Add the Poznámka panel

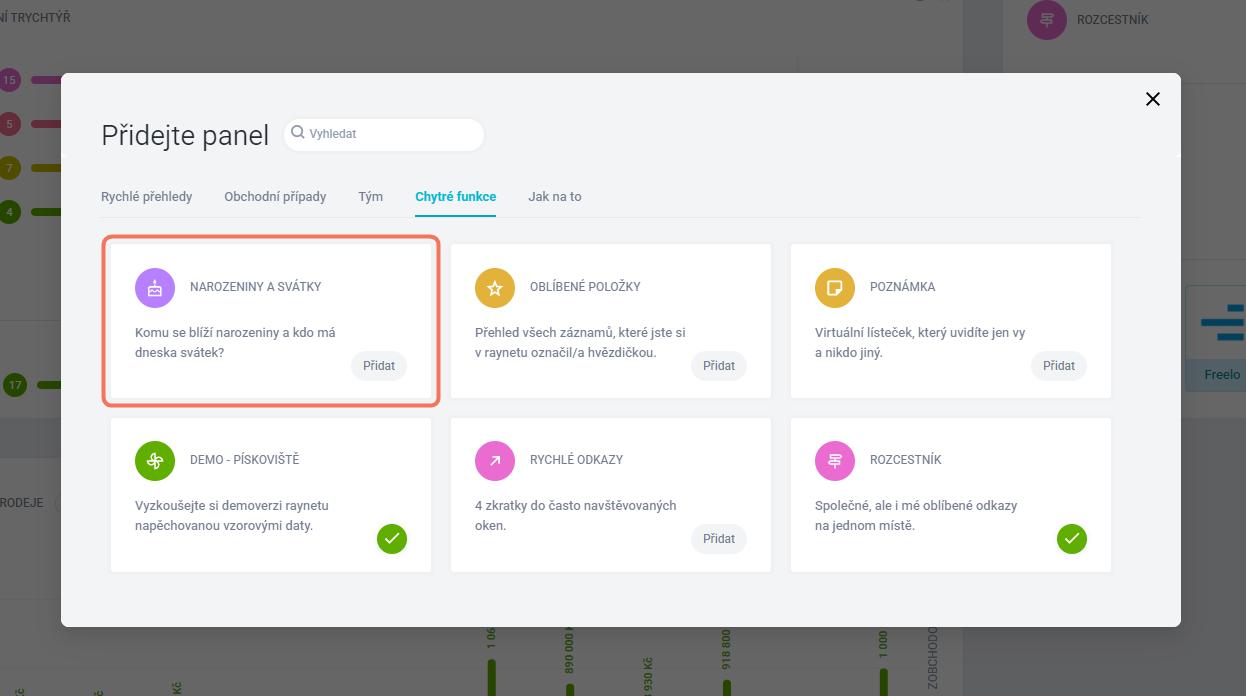click(1059, 366)
